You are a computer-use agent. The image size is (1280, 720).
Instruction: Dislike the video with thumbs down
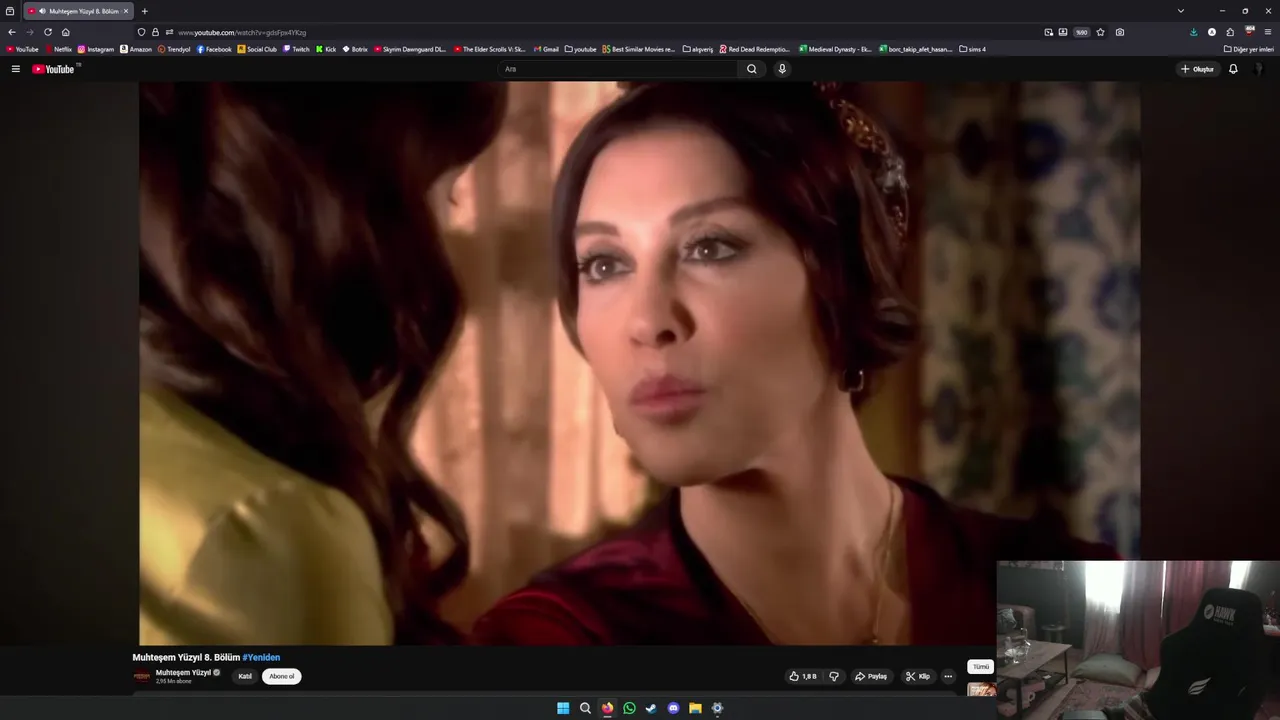point(834,676)
